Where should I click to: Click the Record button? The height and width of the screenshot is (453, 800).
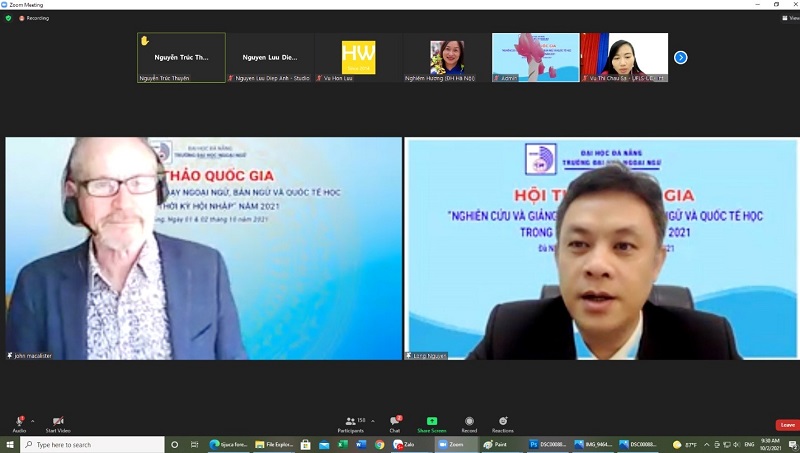pyautogui.click(x=469, y=422)
